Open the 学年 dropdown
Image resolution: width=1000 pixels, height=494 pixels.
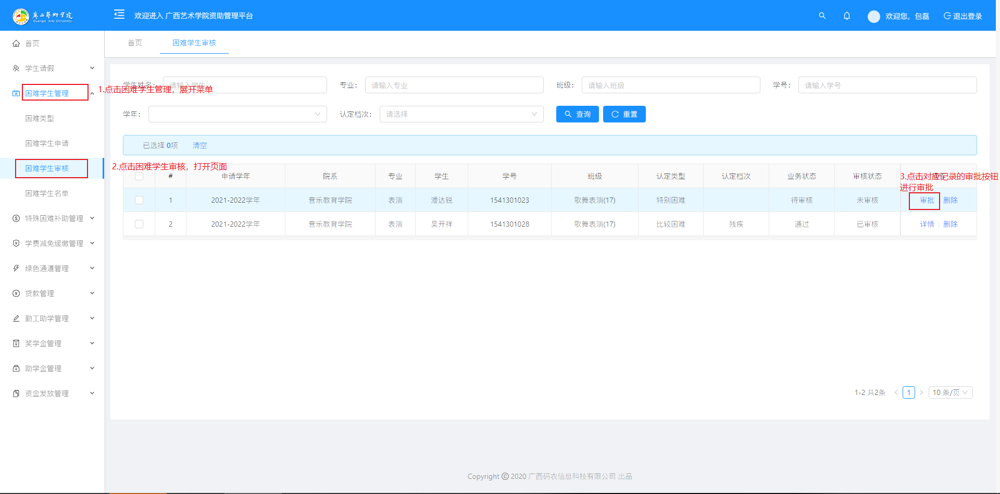(237, 114)
